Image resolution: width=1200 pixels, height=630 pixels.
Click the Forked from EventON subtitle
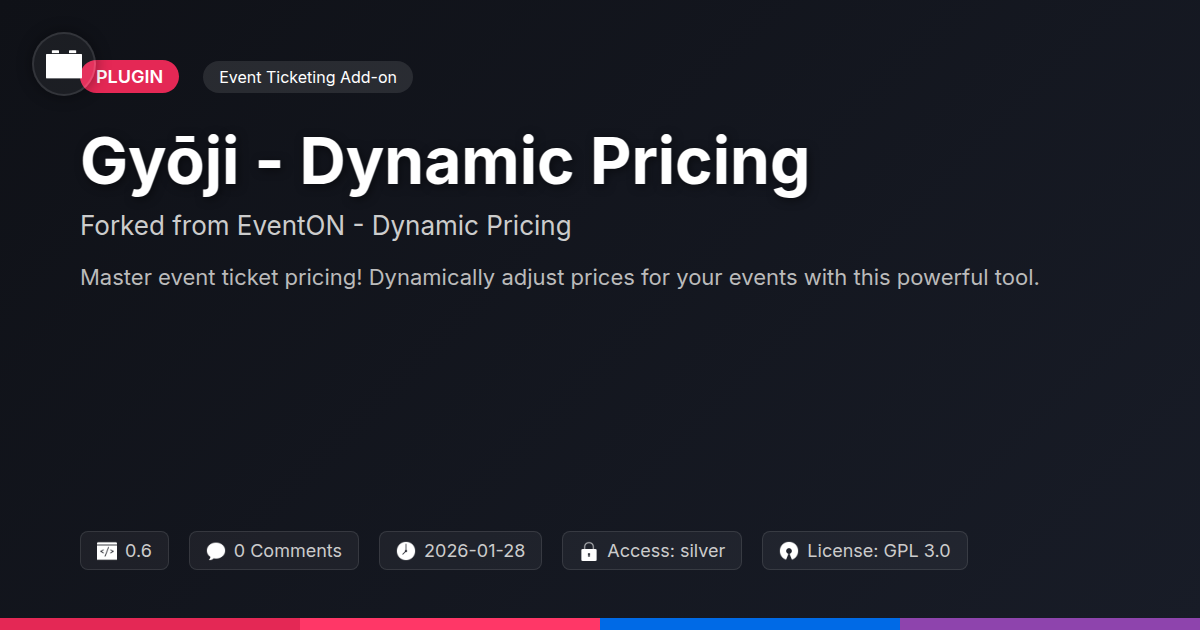click(x=325, y=226)
